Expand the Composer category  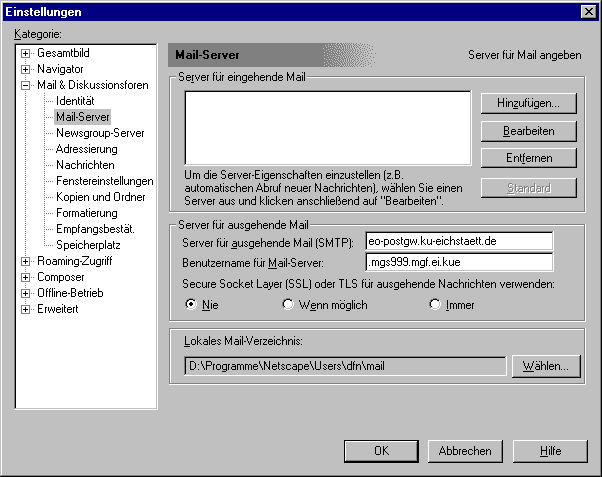tap(26, 277)
